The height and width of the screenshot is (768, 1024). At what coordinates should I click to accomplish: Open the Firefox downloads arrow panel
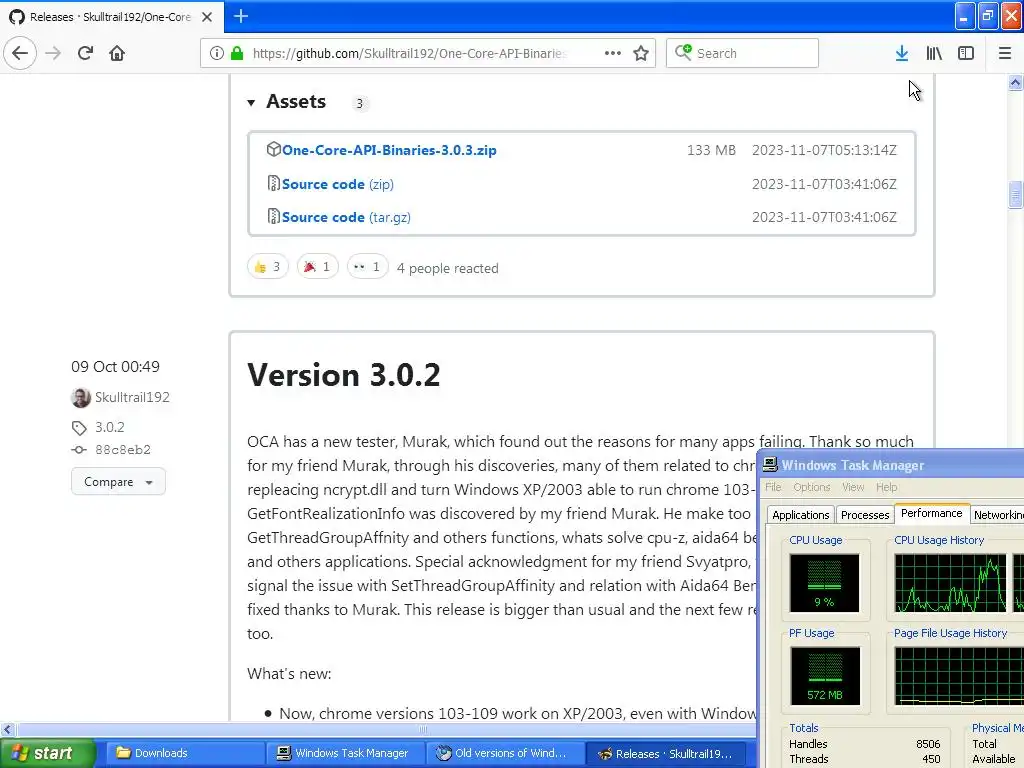(x=902, y=54)
